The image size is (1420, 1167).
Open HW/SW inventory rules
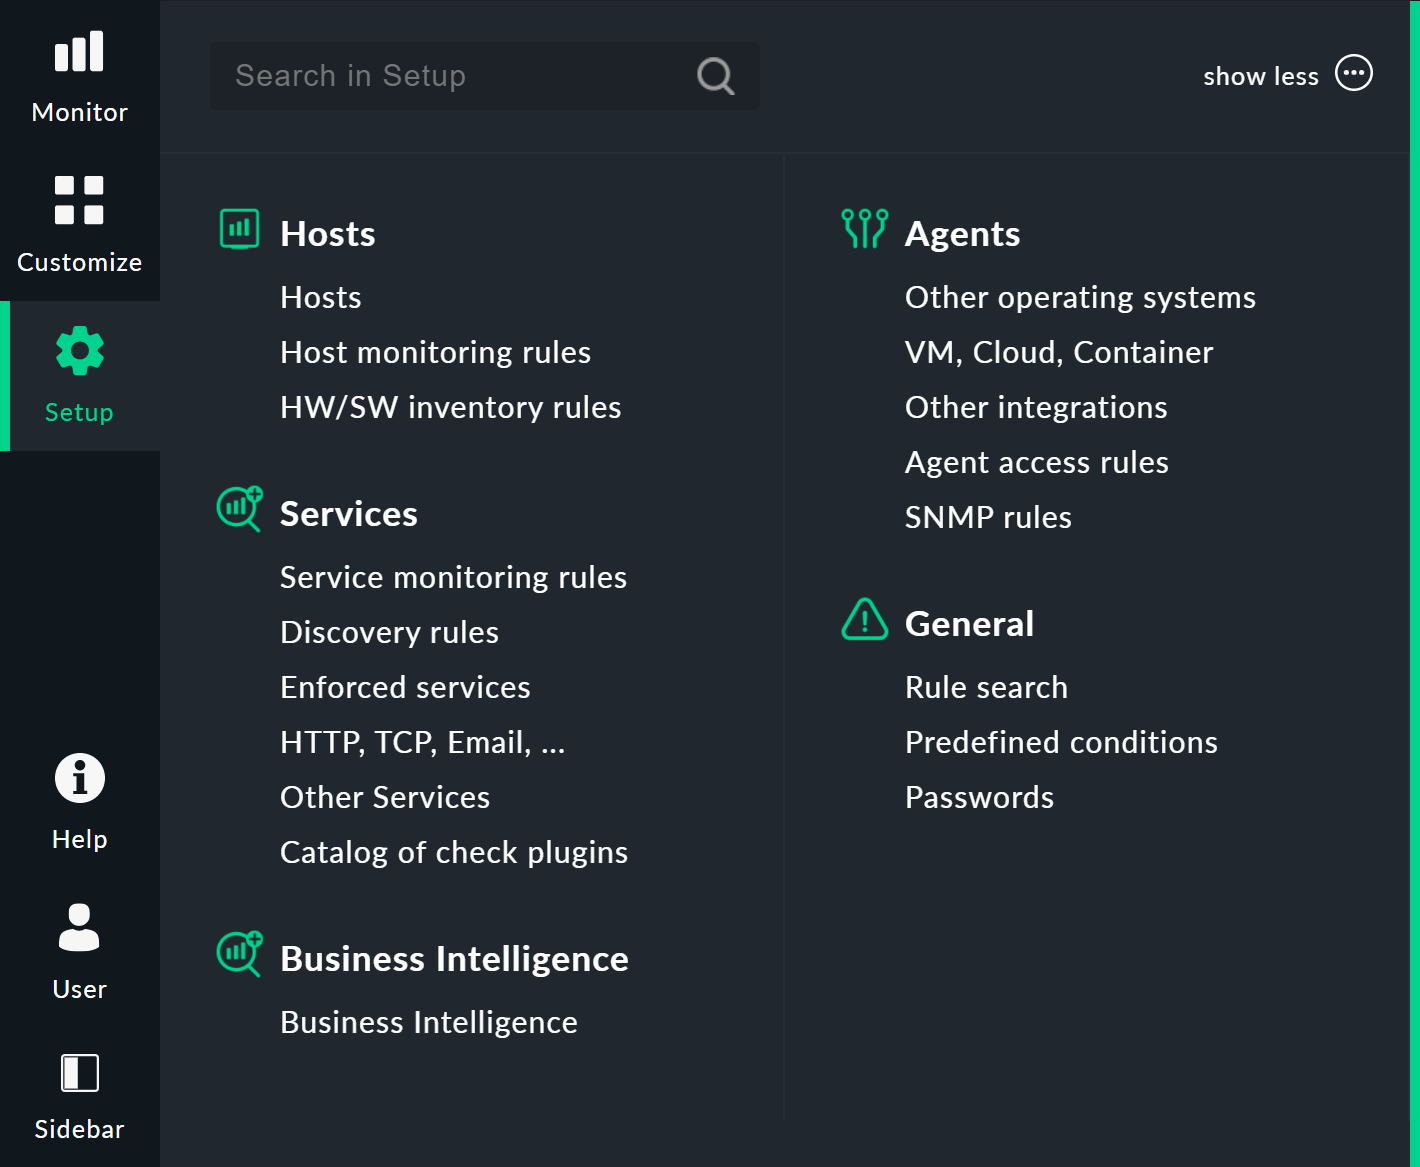(451, 407)
